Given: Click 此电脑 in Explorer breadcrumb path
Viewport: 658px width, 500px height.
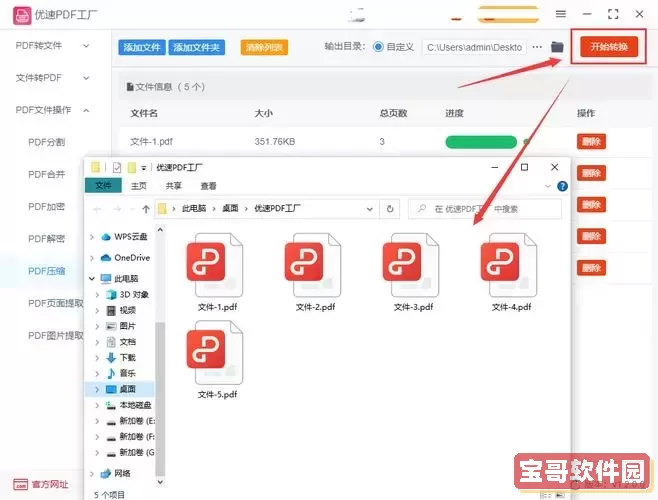Looking at the screenshot, I should (194, 208).
